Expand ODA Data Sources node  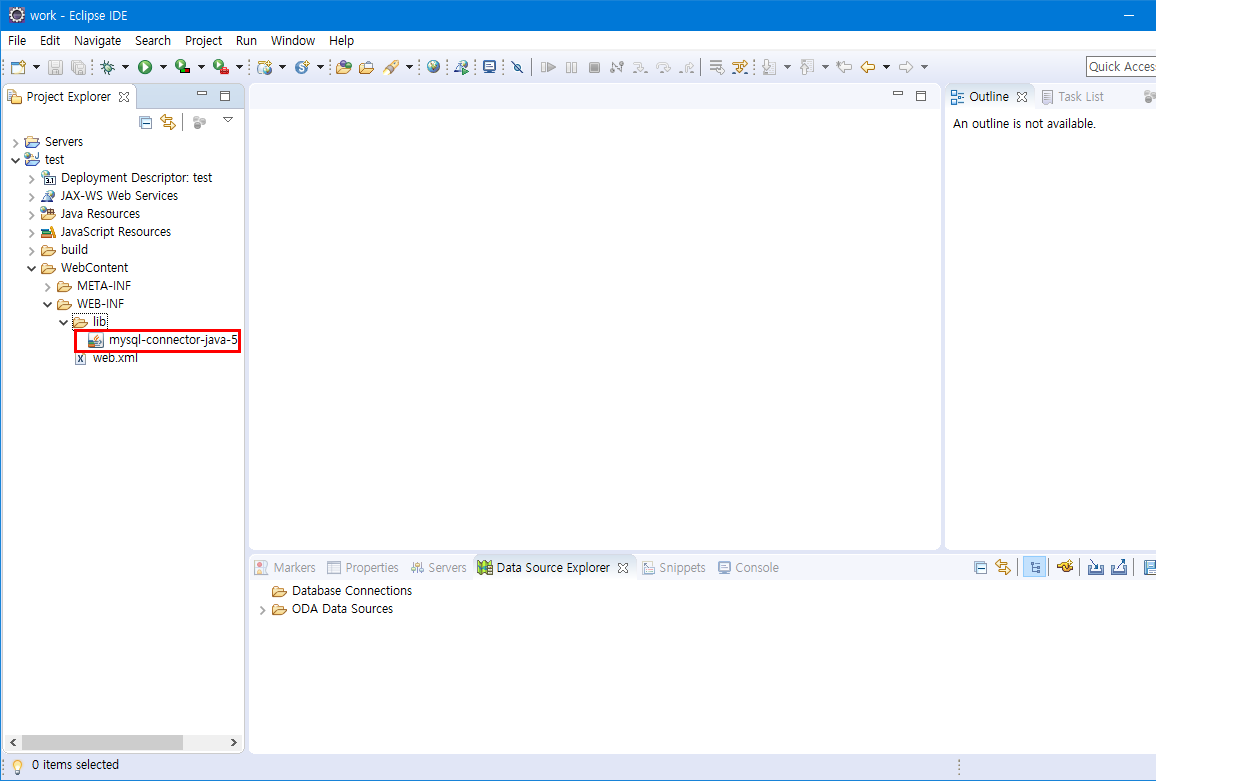click(x=263, y=610)
